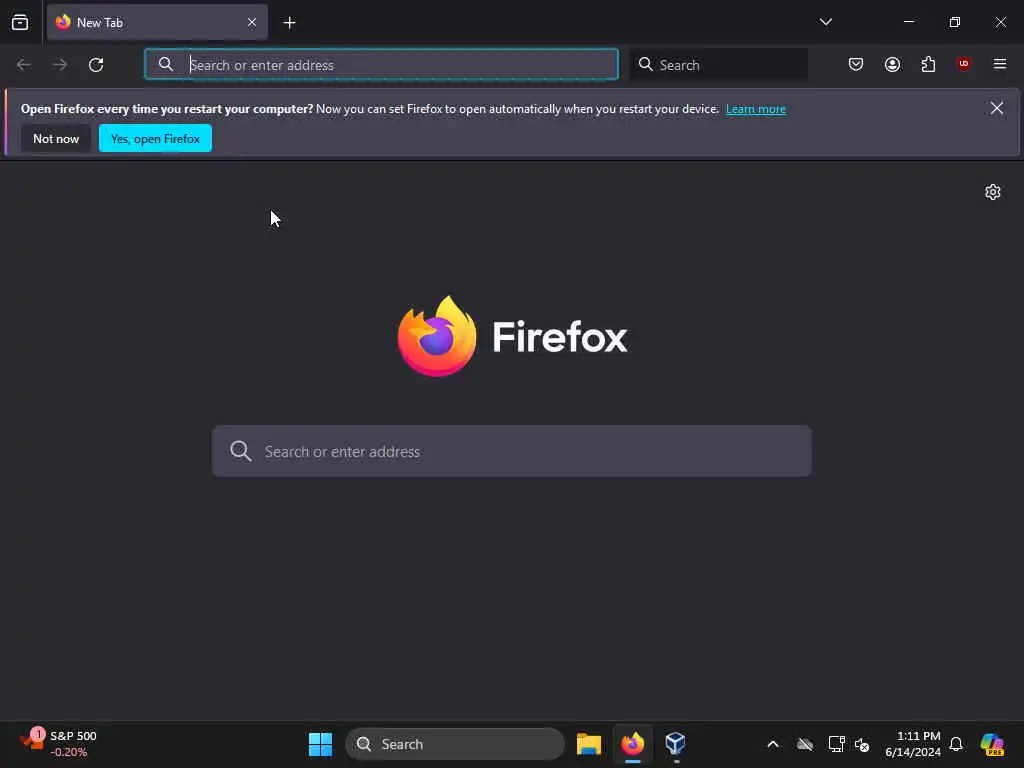1024x768 pixels.
Task: Click the Windows taskbar Search box
Action: 455,744
